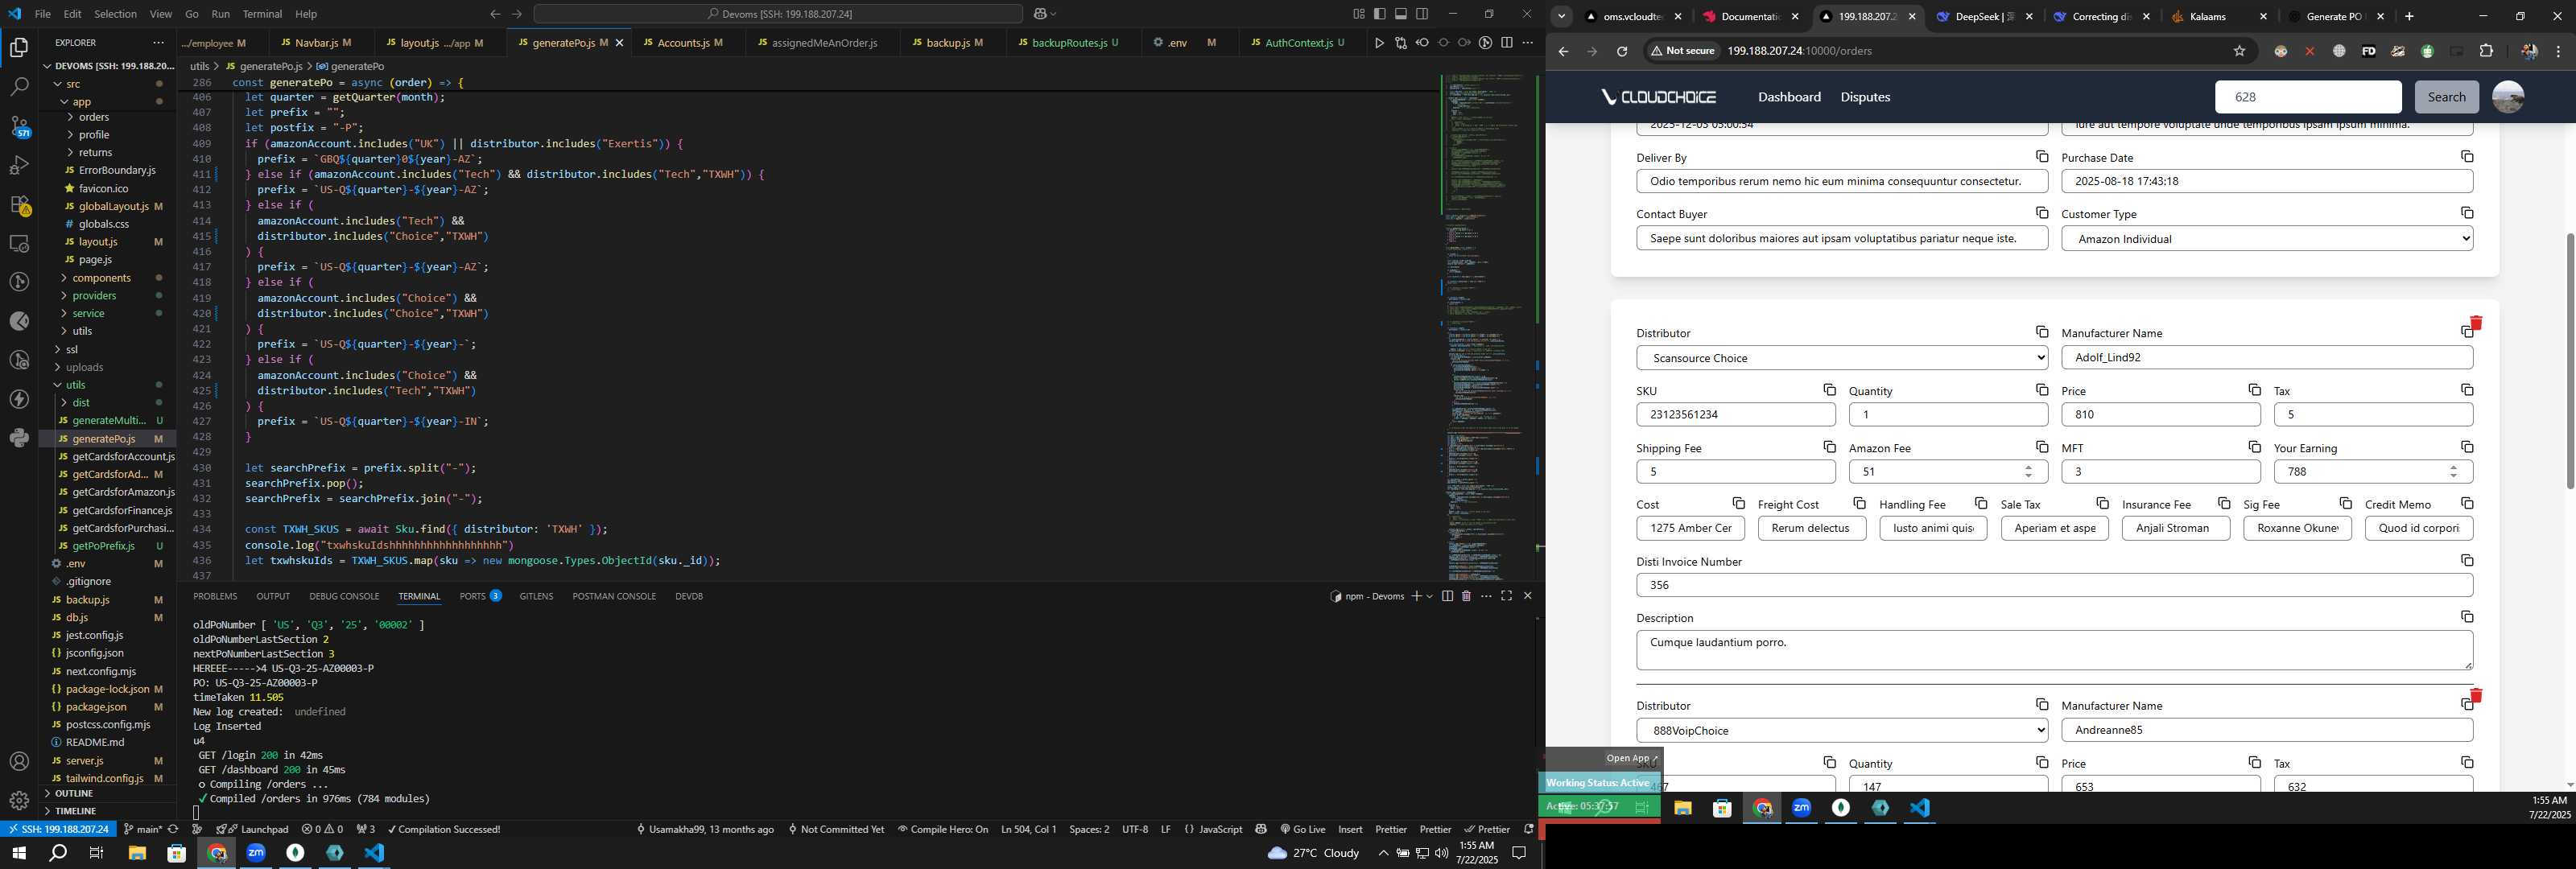Increment the Your Earning value
The image size is (2576, 869).
click(2453, 467)
